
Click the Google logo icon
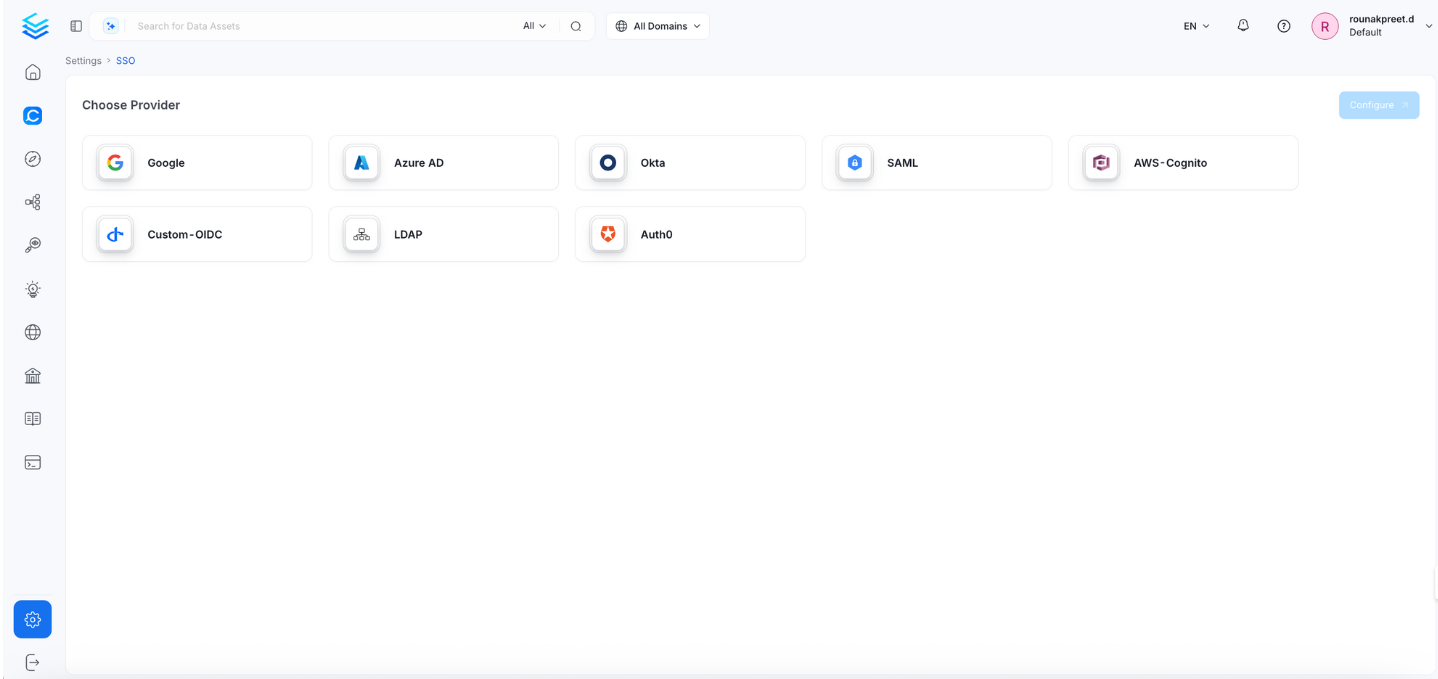115,163
